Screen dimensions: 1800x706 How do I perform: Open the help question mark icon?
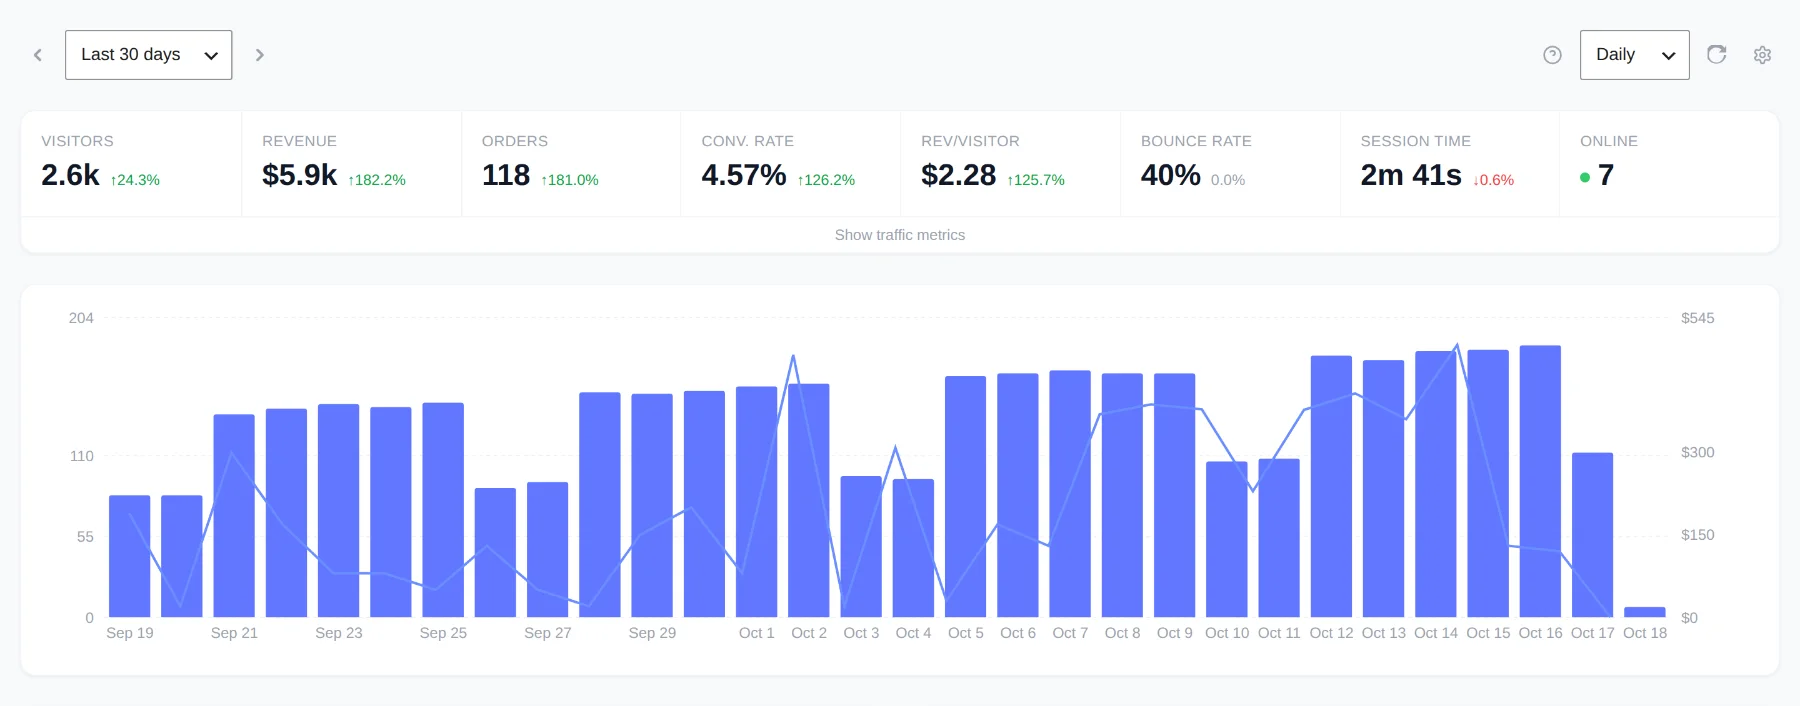[x=1552, y=55]
